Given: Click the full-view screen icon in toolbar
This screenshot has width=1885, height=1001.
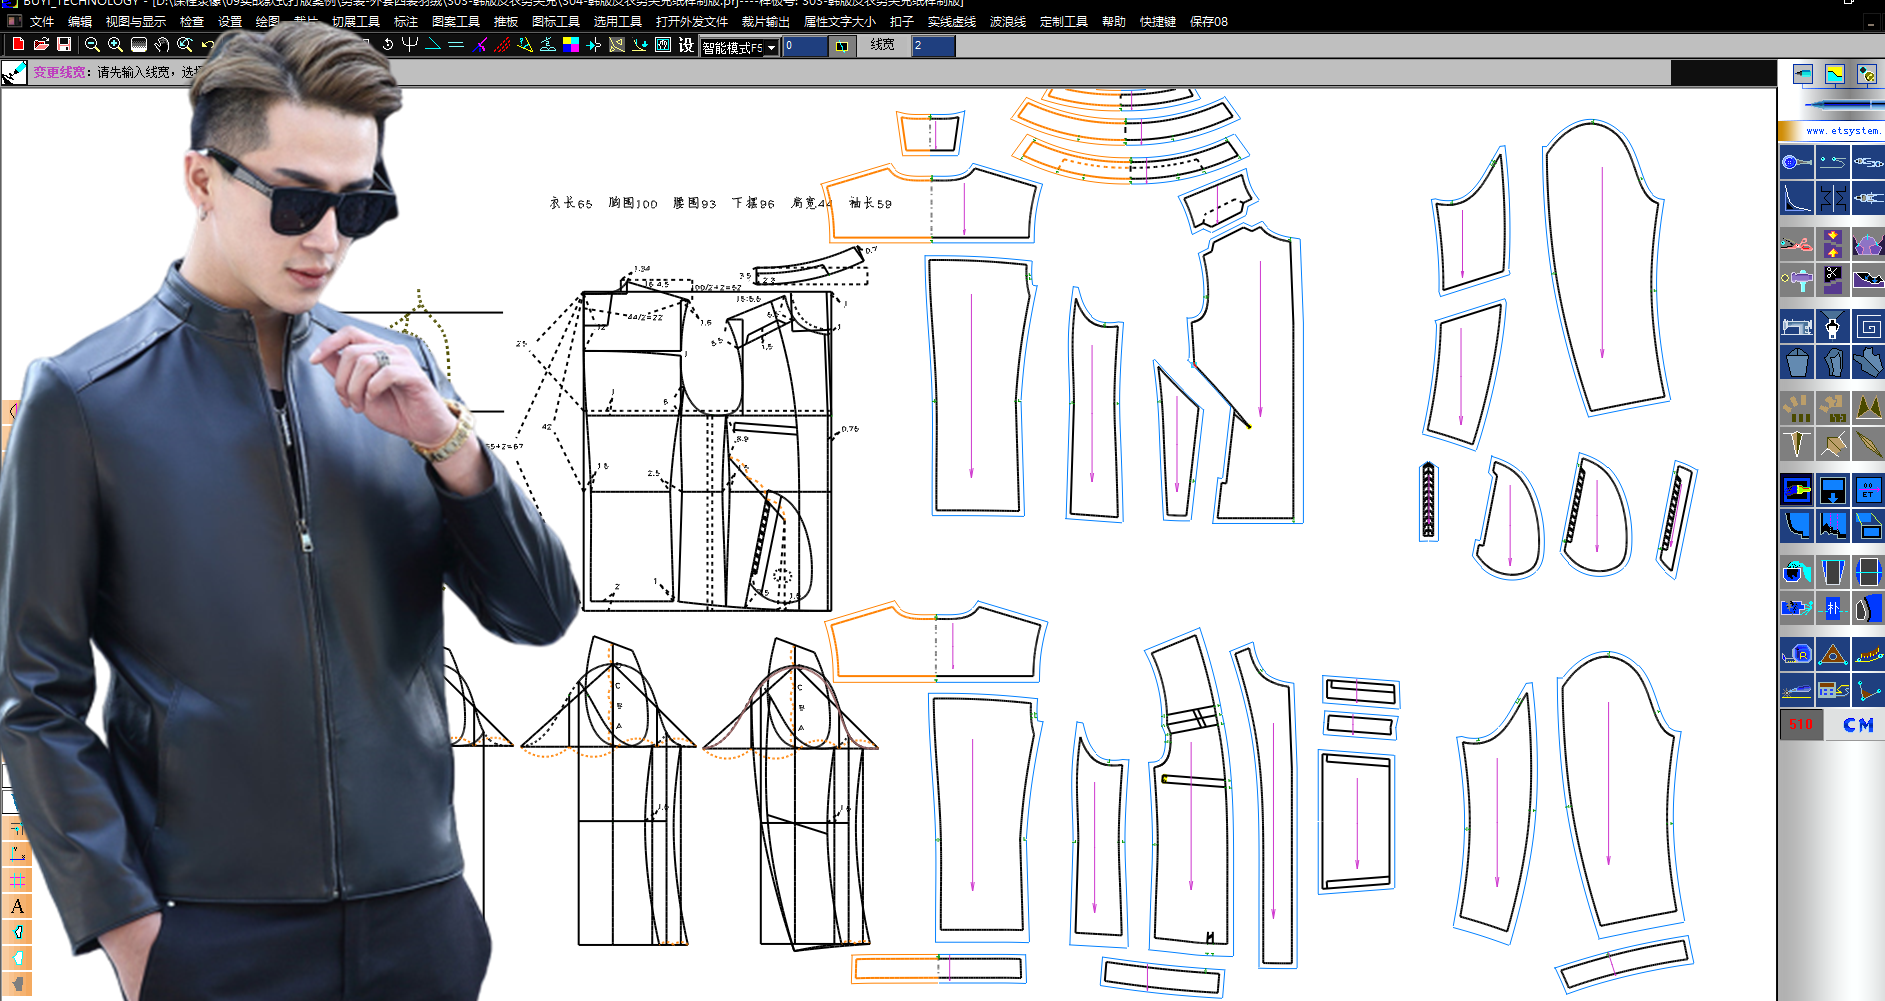Looking at the screenshot, I should coord(139,44).
